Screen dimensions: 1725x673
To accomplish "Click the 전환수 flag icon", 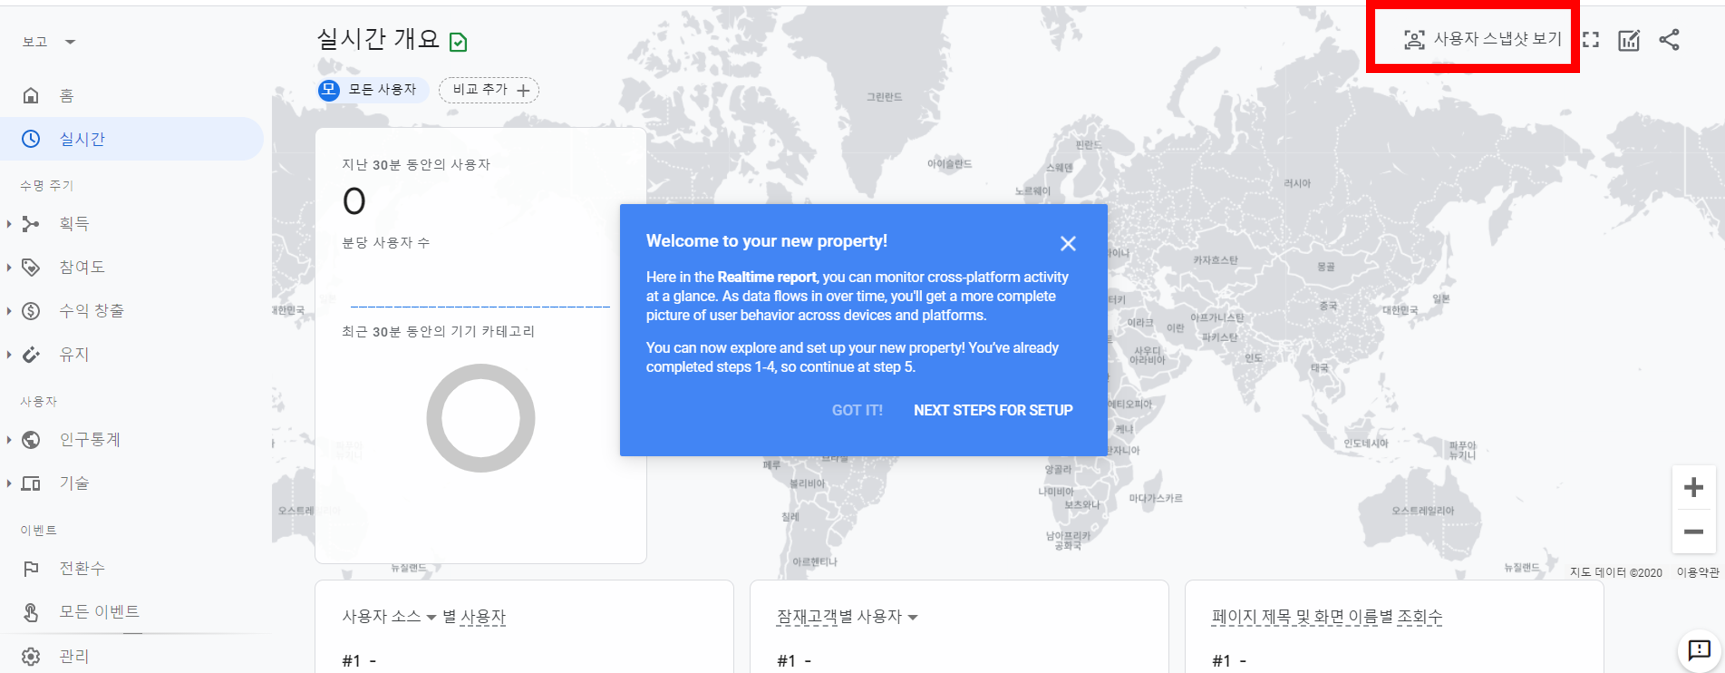I will 31,568.
